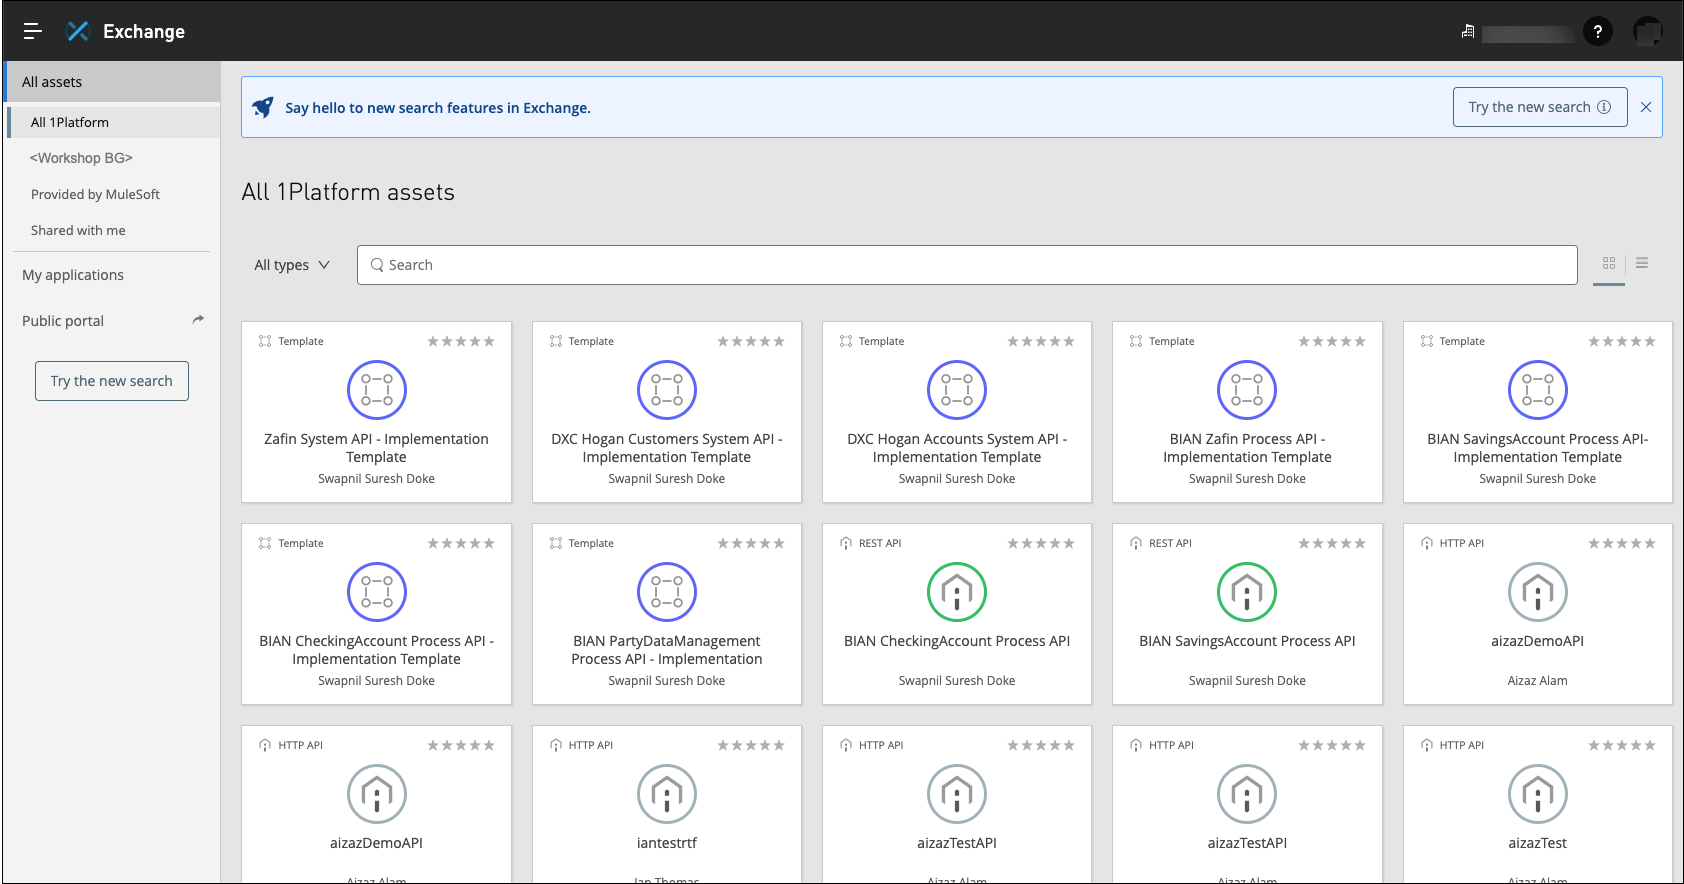The width and height of the screenshot is (1684, 884).
Task: Open aizazDemoAPI icon by Aizaz Alam in second row
Action: (x=1538, y=592)
